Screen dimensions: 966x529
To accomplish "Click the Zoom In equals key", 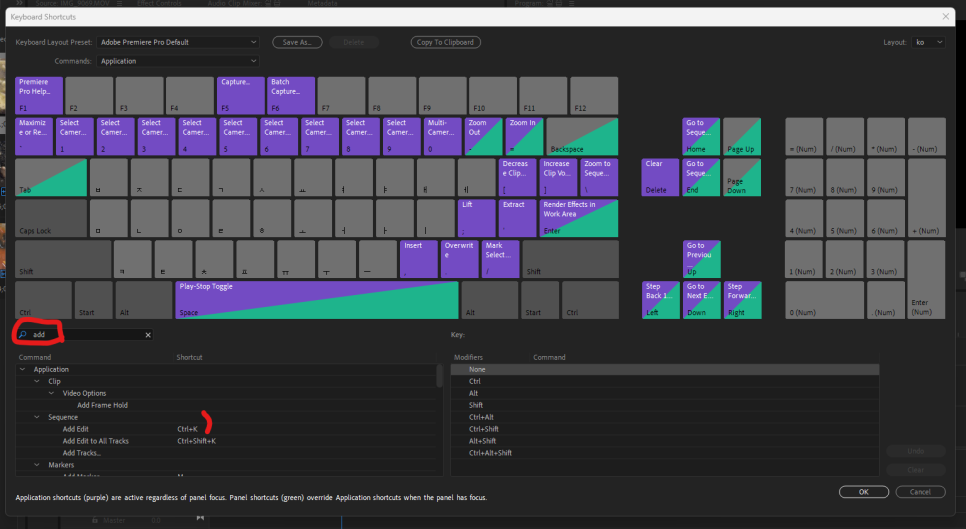I will point(524,137).
